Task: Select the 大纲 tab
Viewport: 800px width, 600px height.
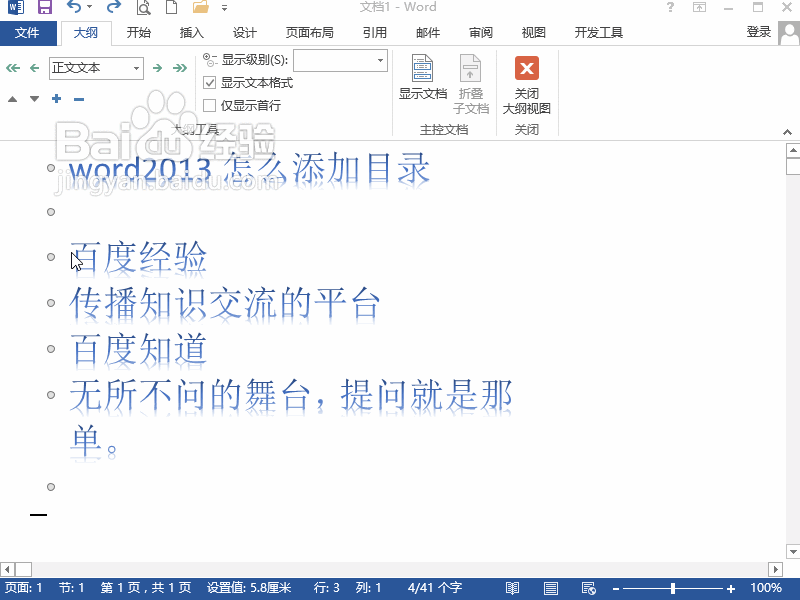Action: pos(85,33)
